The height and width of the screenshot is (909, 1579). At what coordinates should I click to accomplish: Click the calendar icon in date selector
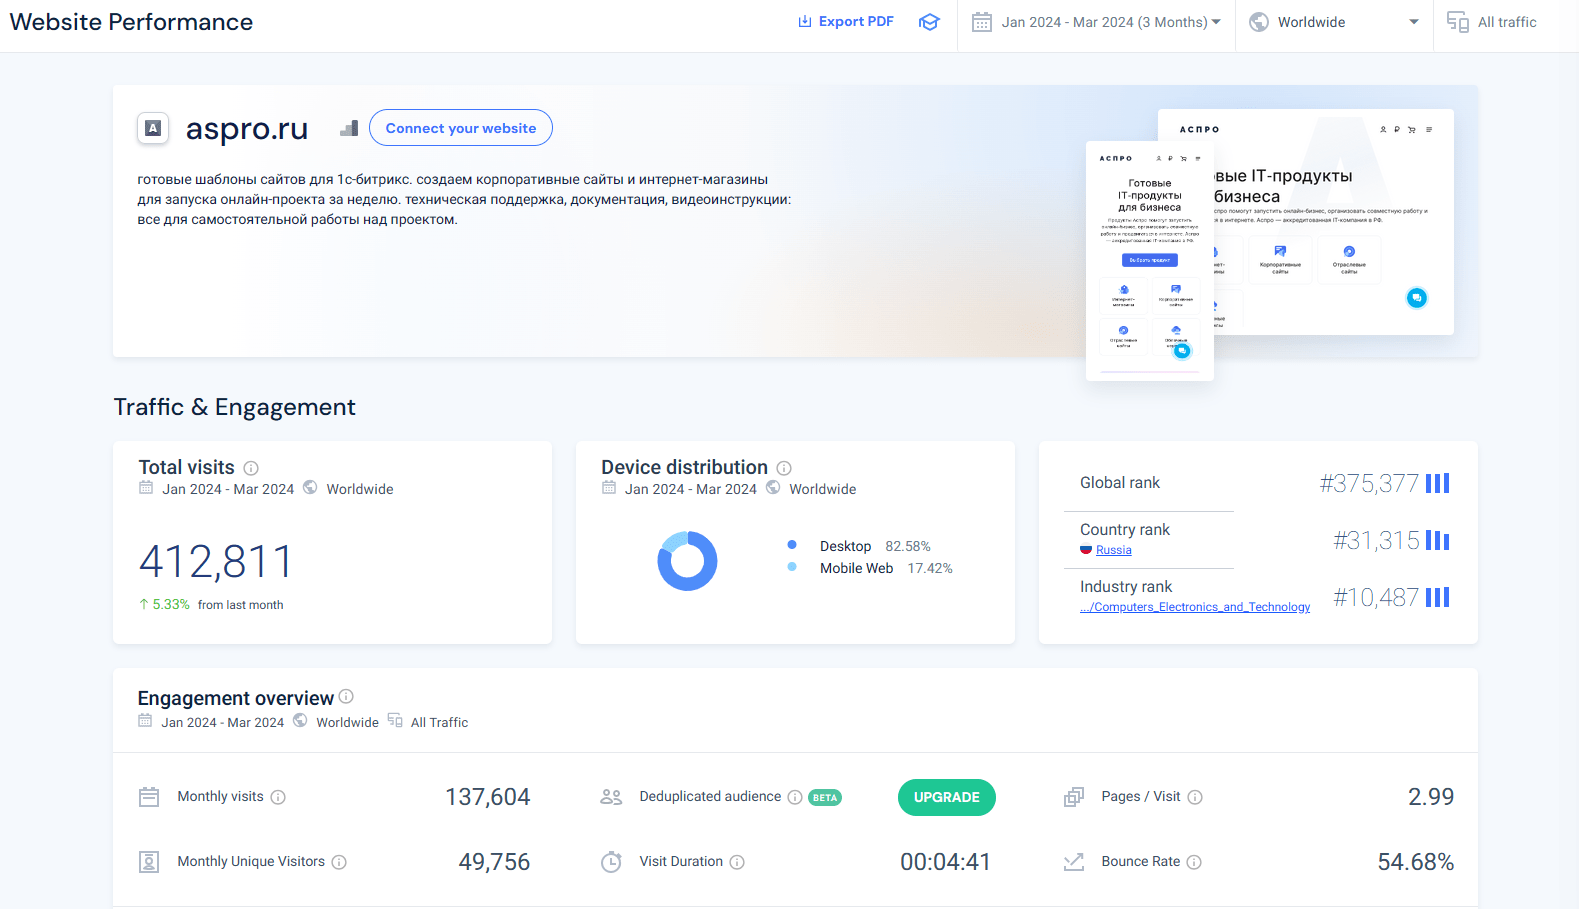(982, 22)
